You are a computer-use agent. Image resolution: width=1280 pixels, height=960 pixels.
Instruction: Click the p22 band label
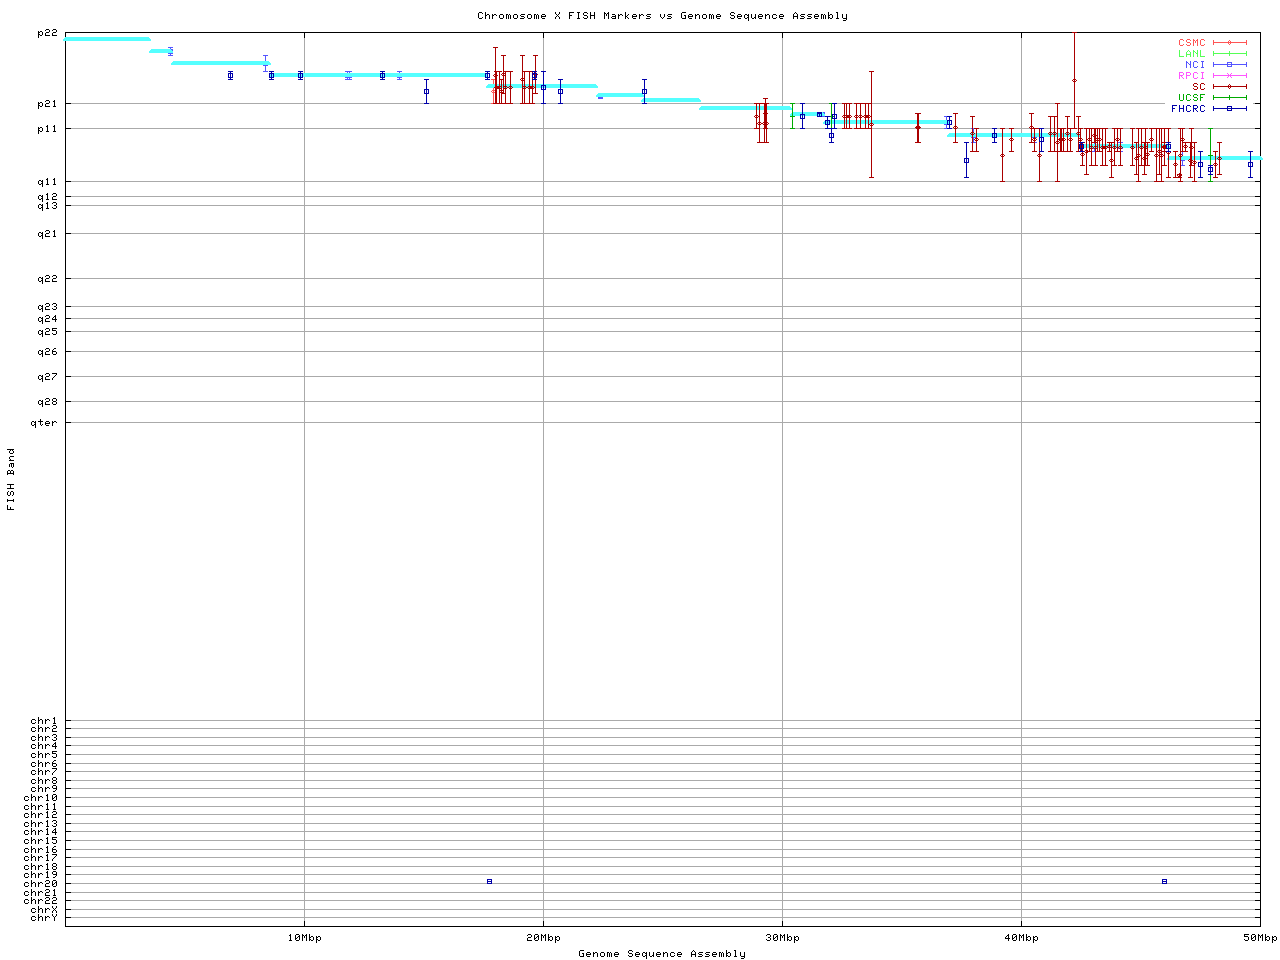(x=47, y=33)
